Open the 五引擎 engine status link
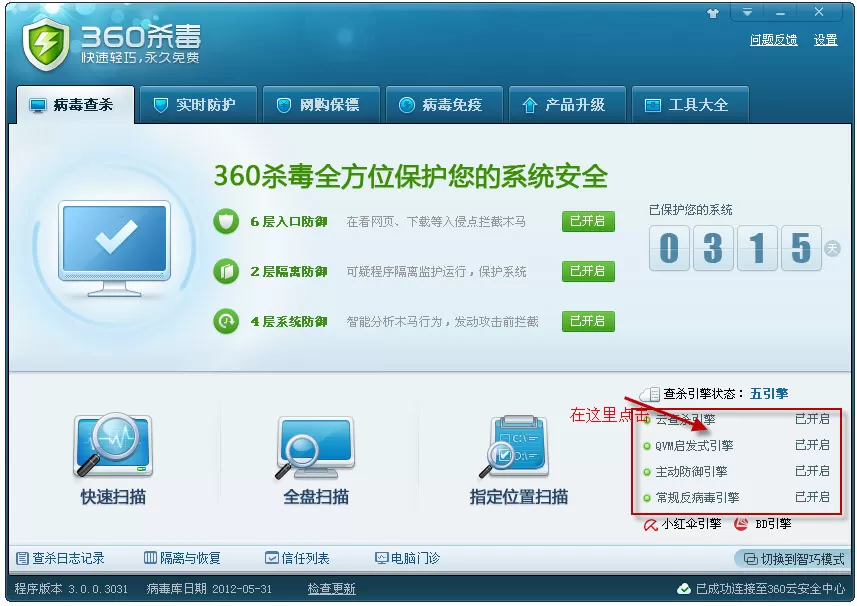Viewport: 857px width, 606px height. click(769, 393)
